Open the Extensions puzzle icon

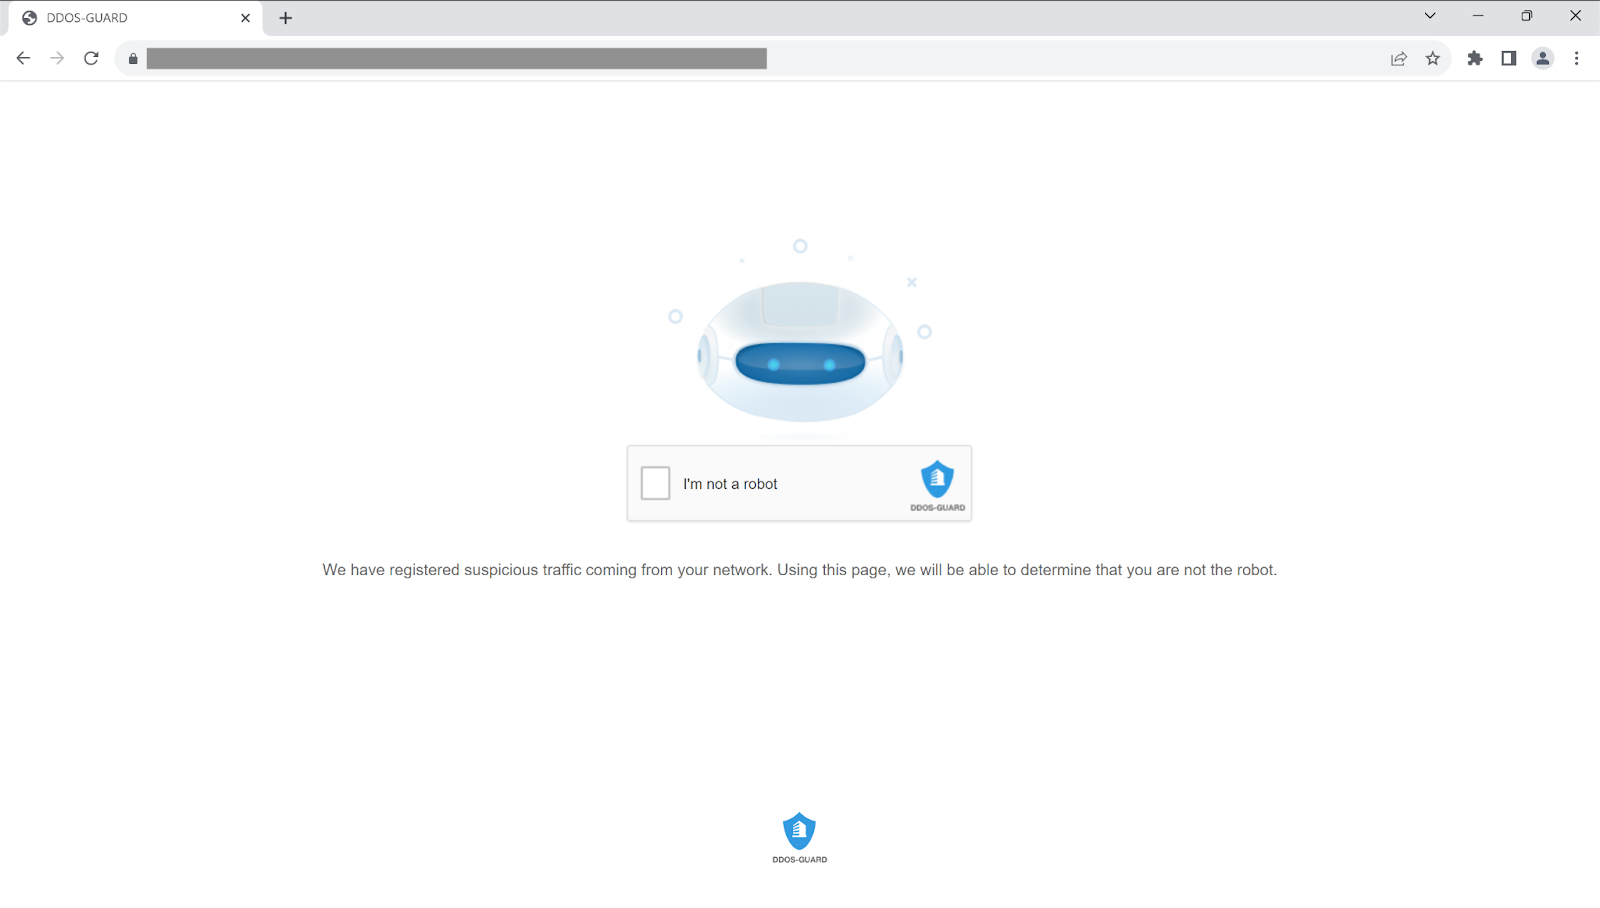point(1475,58)
